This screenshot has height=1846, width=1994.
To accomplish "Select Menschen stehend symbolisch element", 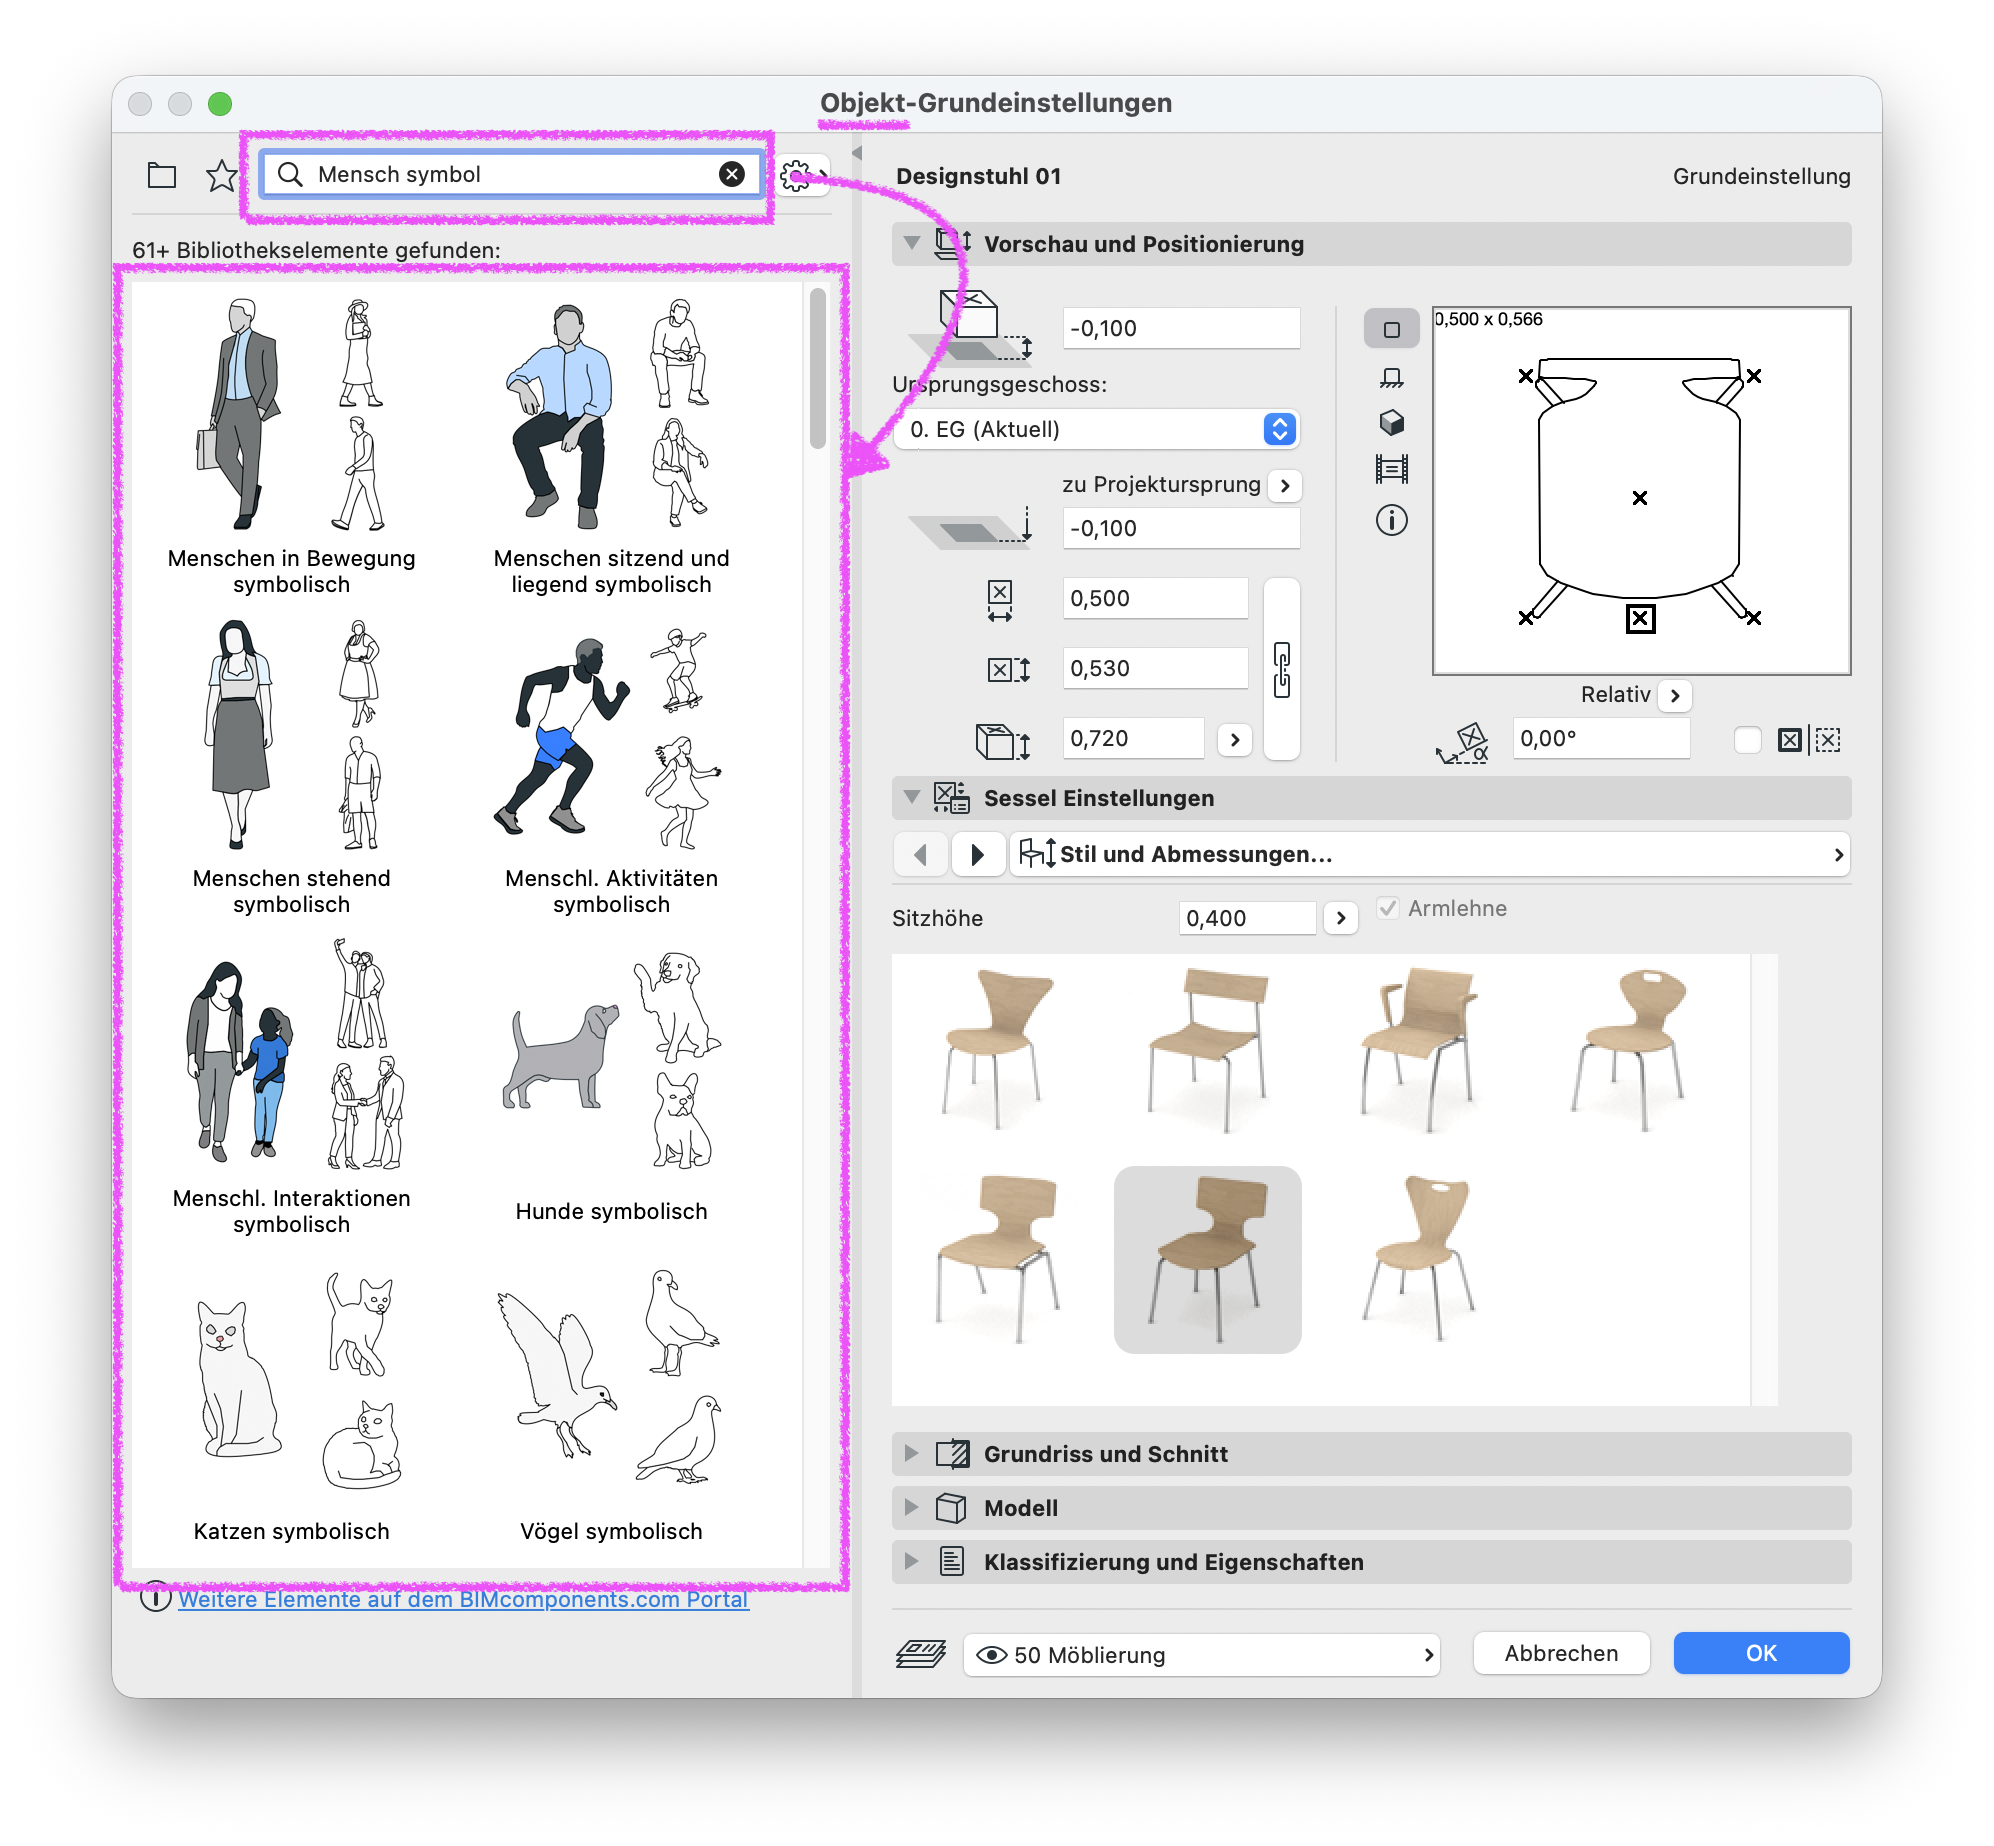I will [292, 766].
